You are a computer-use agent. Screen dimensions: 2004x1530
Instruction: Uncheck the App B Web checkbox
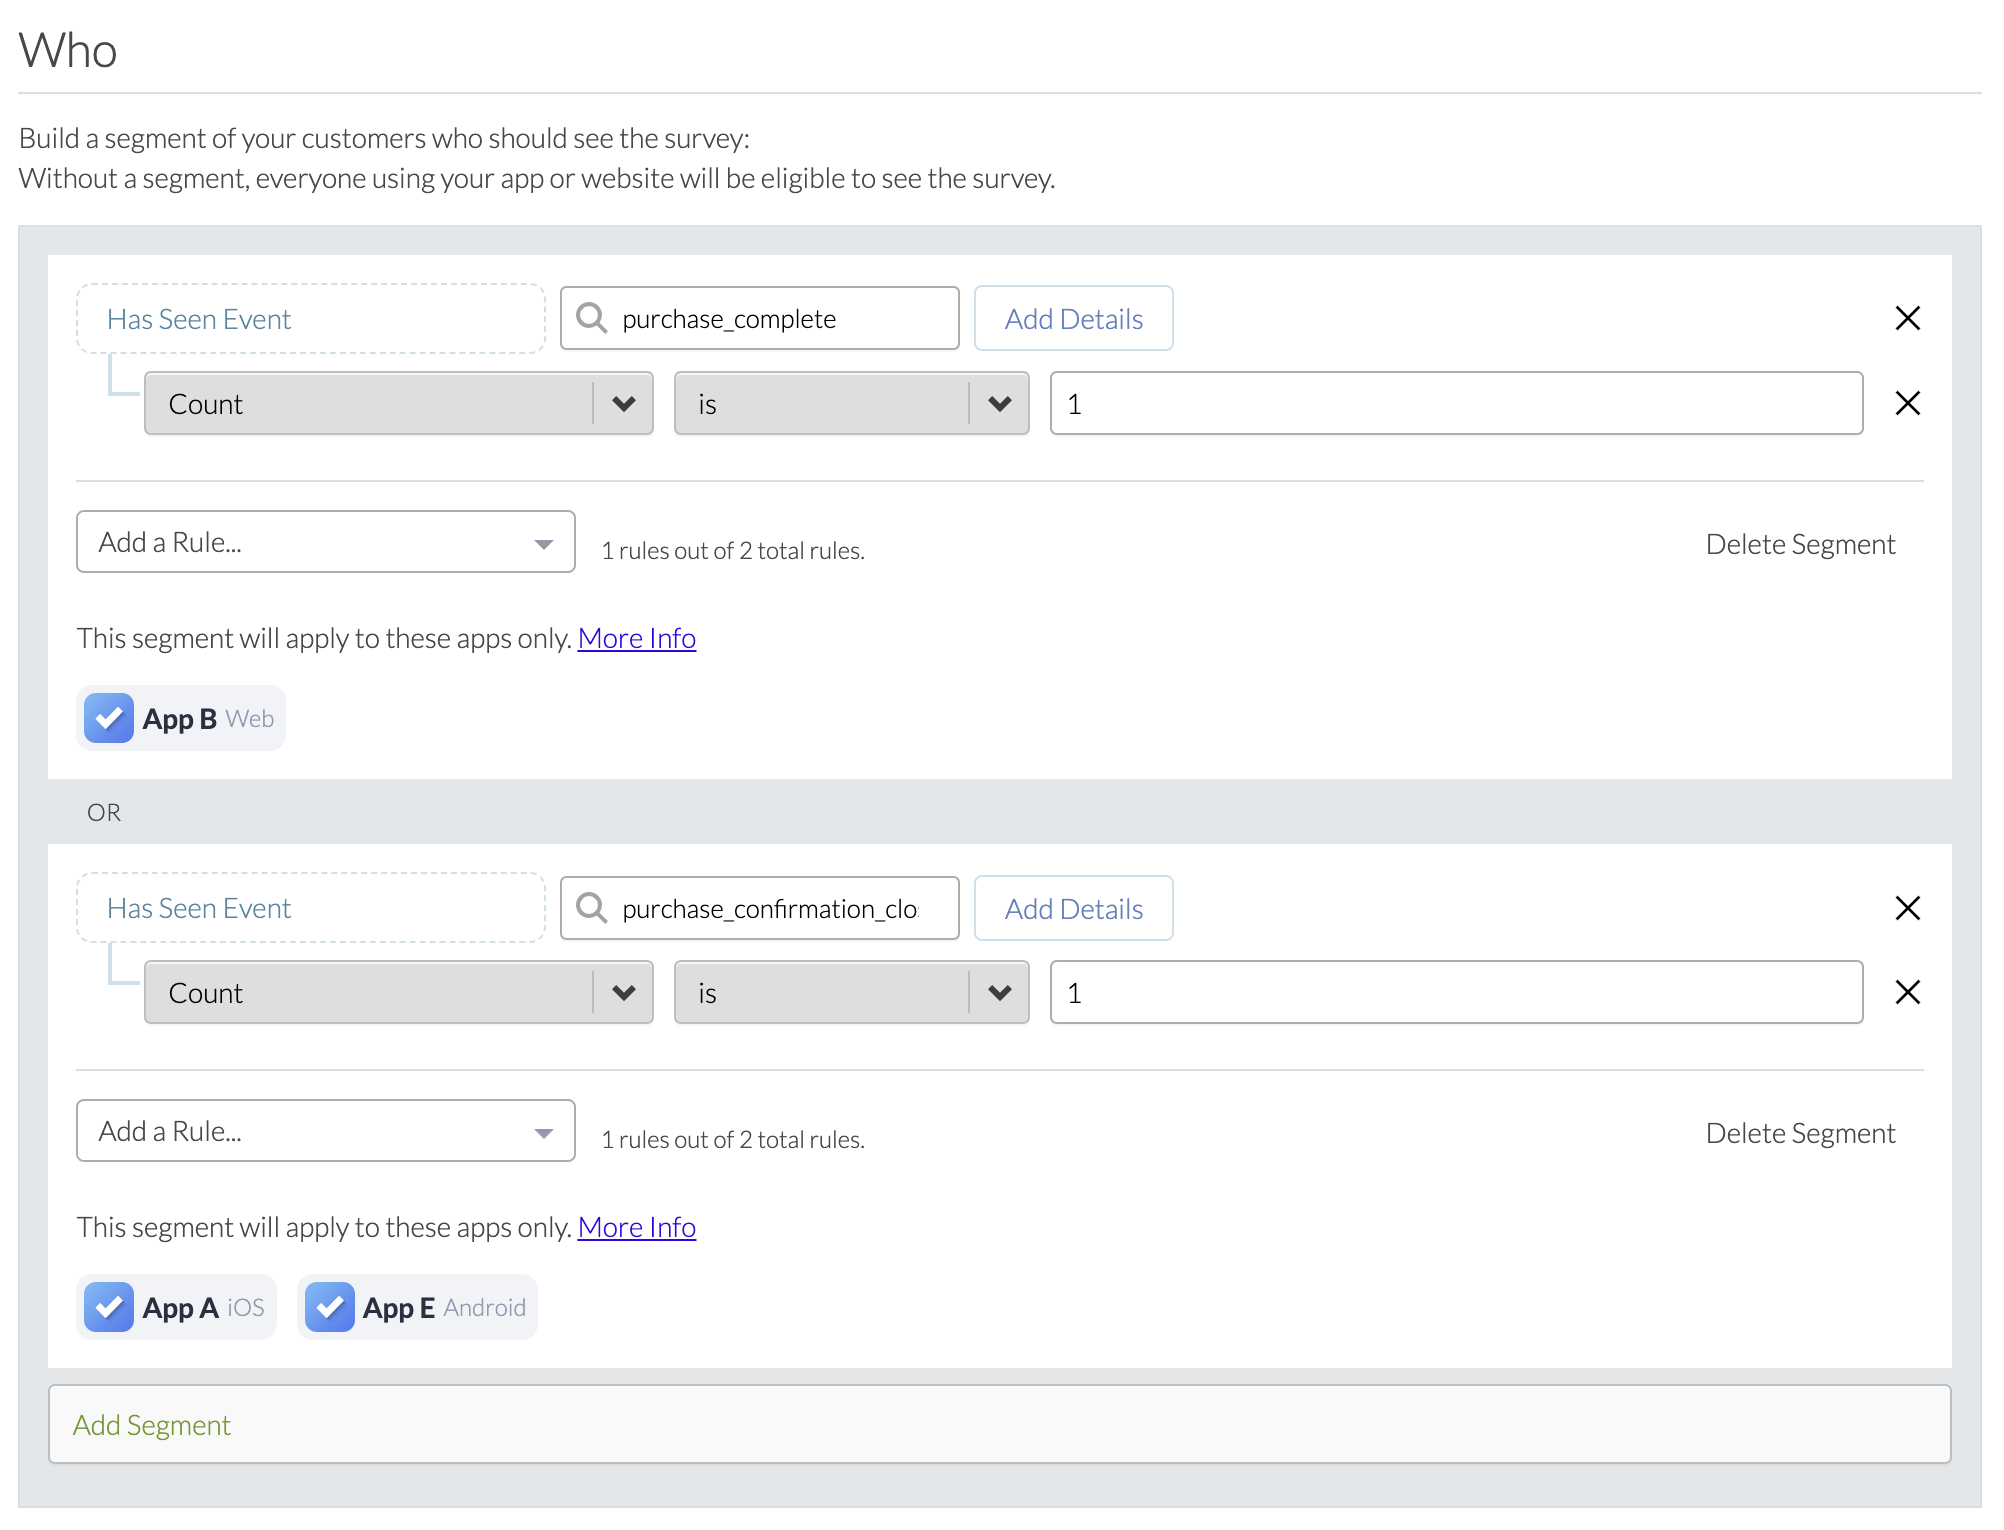coord(109,718)
